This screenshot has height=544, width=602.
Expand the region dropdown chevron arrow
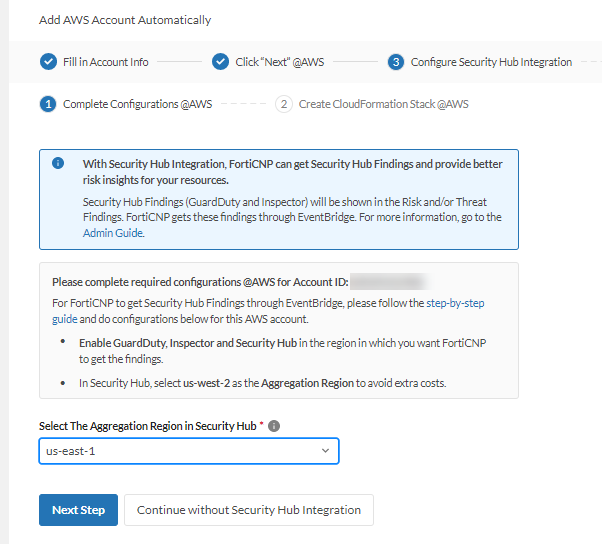(325, 451)
